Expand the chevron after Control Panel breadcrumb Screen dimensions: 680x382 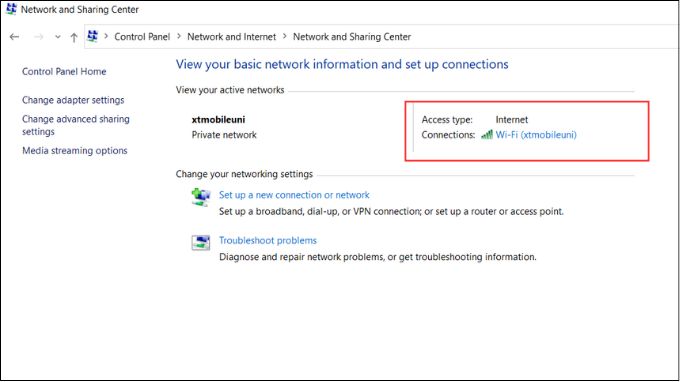tap(179, 36)
